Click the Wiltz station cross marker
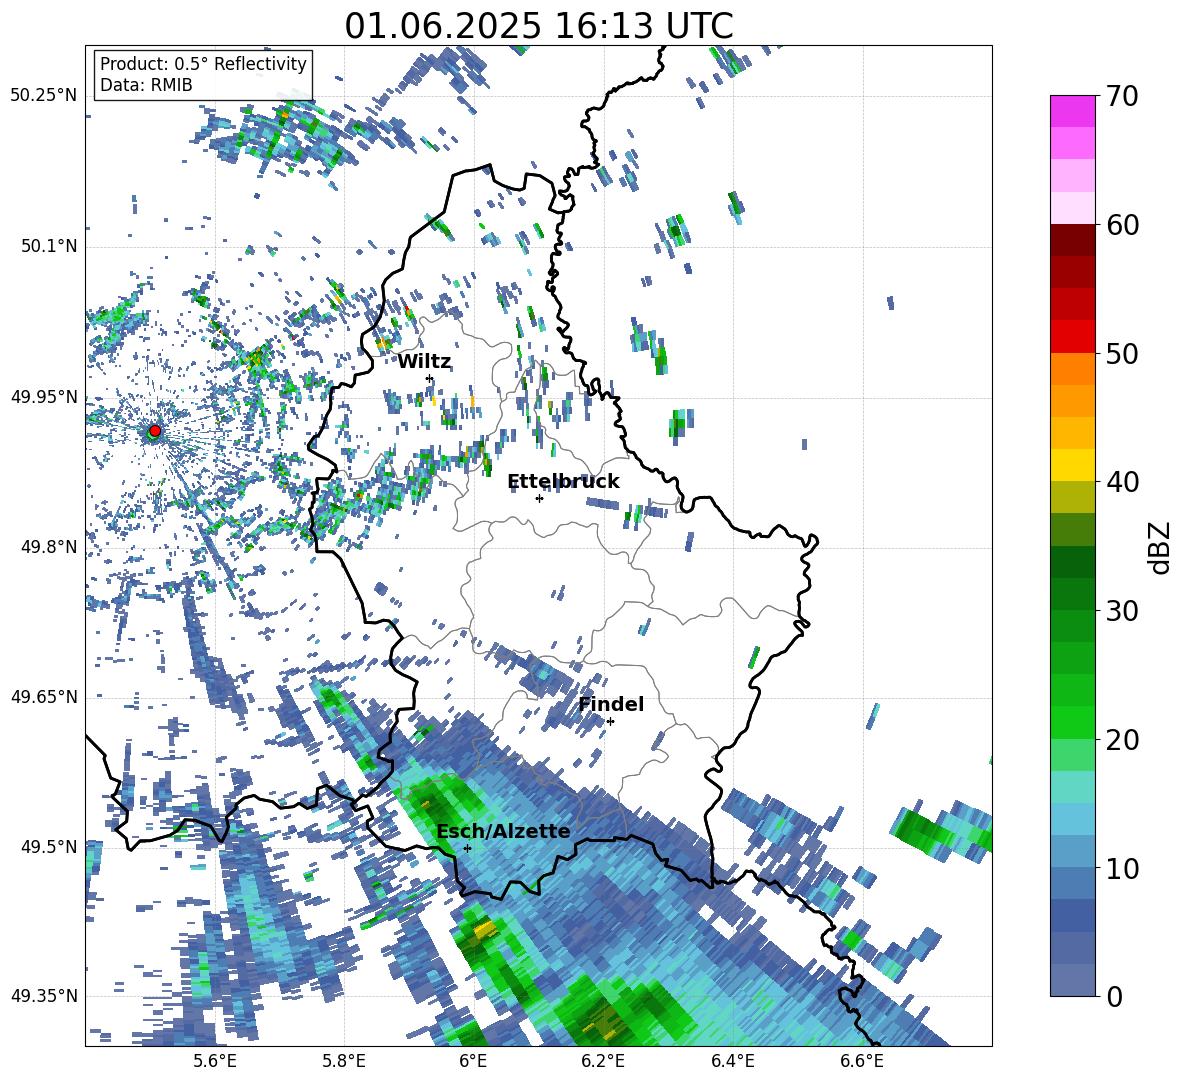1184x1081 pixels. pyautogui.click(x=430, y=378)
